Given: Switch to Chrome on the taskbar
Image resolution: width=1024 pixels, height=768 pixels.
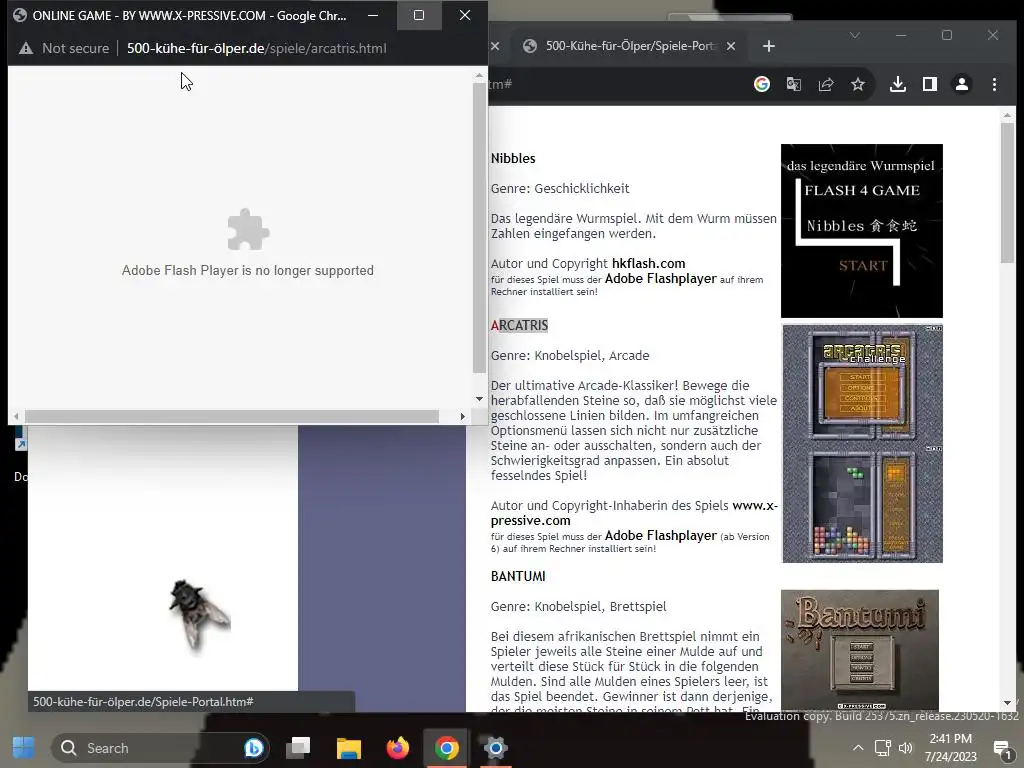Looking at the screenshot, I should (447, 747).
